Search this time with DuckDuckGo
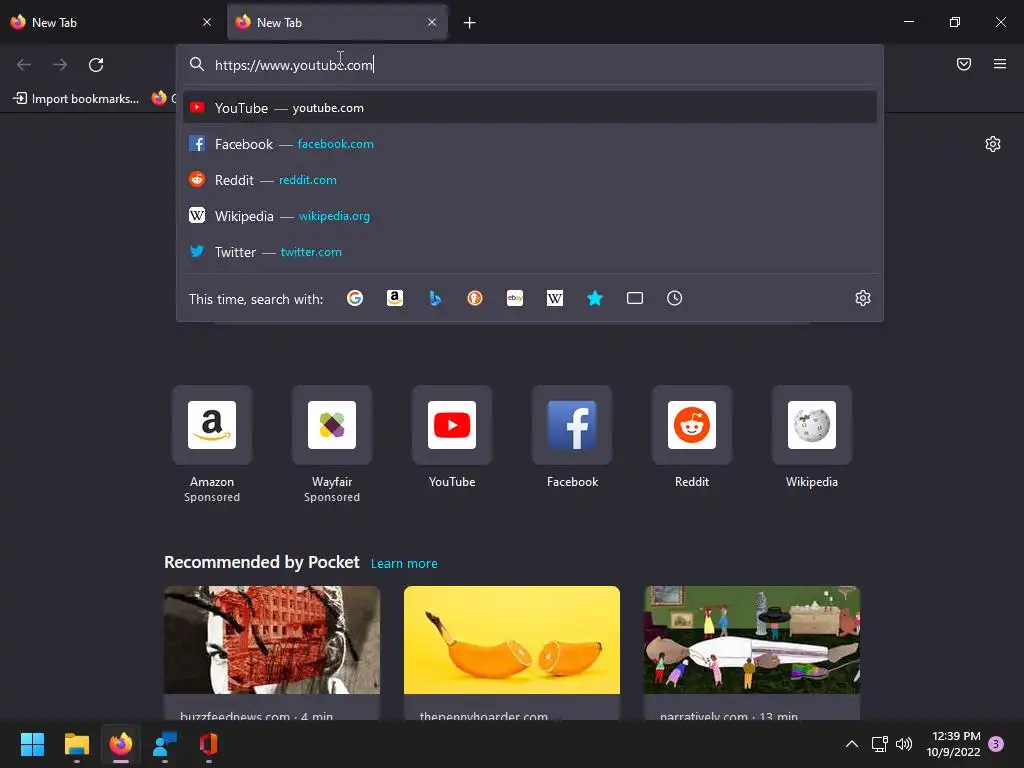This screenshot has width=1024, height=768. click(x=475, y=298)
